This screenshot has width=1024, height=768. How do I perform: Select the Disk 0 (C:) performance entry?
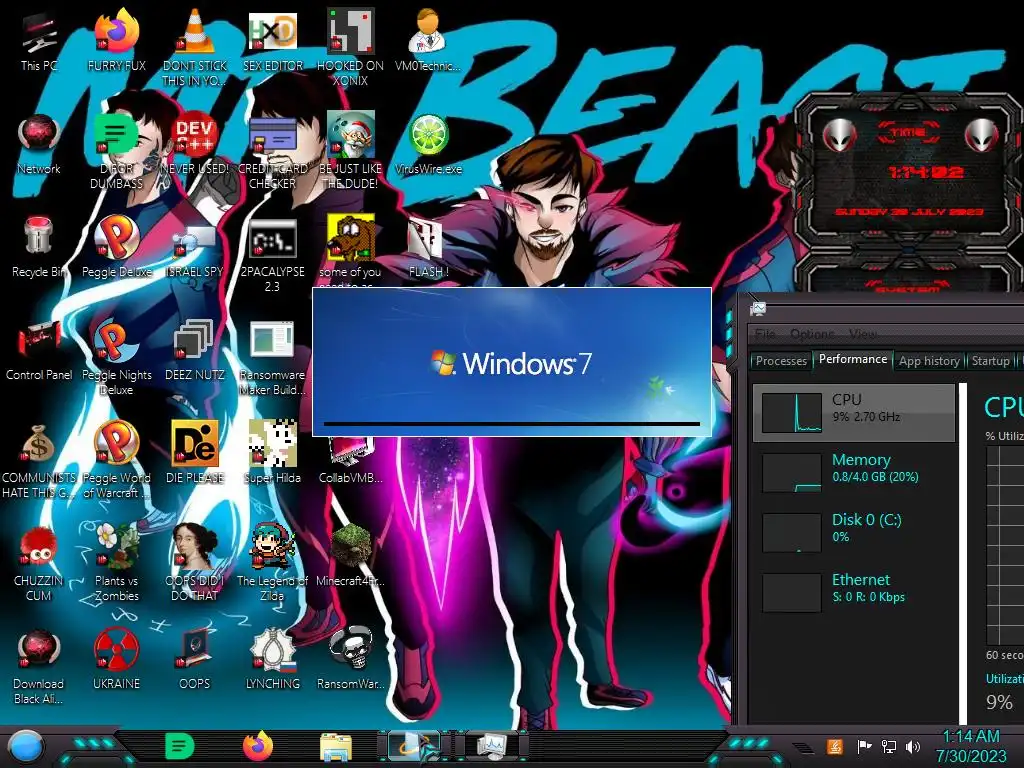854,532
